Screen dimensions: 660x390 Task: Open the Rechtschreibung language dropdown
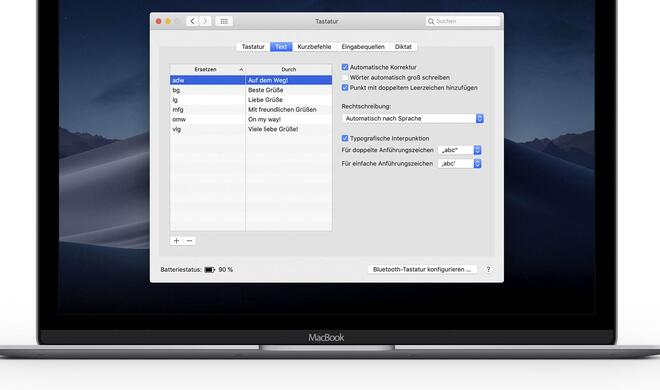coord(412,119)
